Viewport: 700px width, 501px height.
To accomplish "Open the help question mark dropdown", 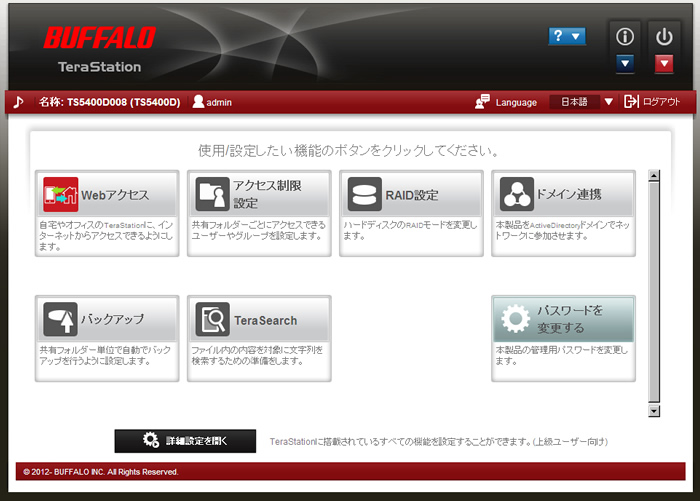I will coord(567,36).
